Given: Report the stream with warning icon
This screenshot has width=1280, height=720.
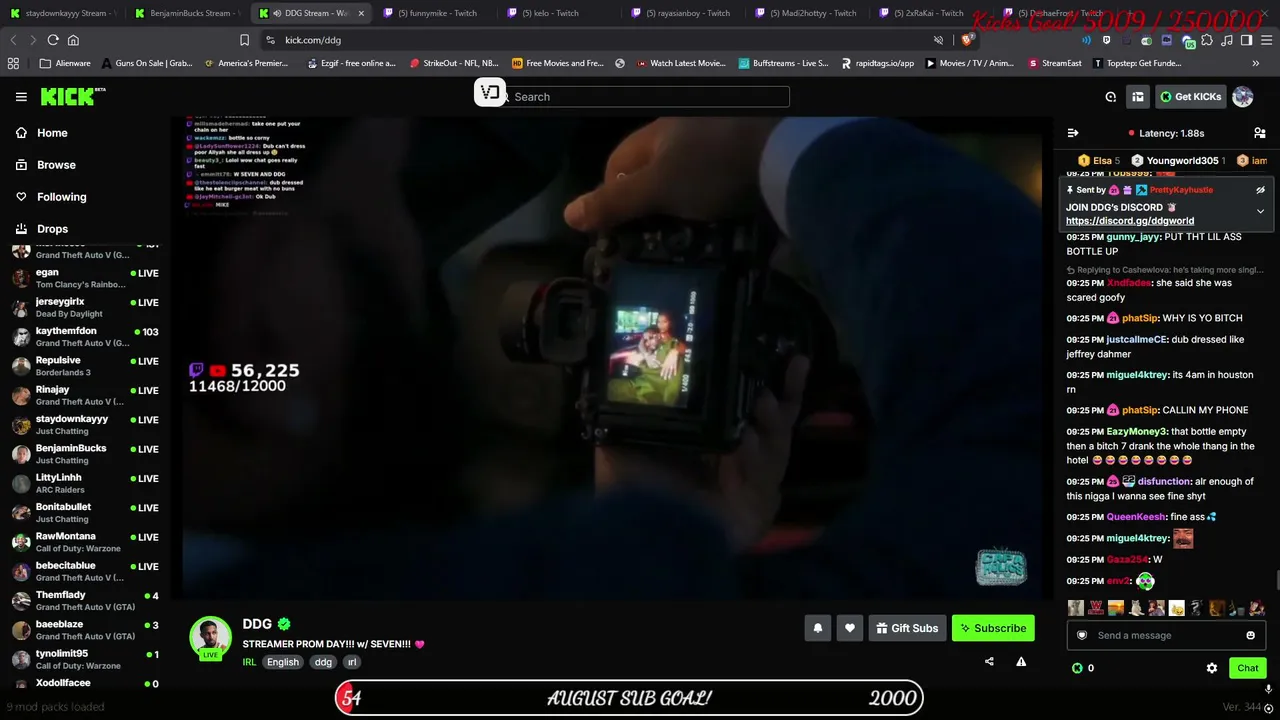Looking at the screenshot, I should [1021, 661].
